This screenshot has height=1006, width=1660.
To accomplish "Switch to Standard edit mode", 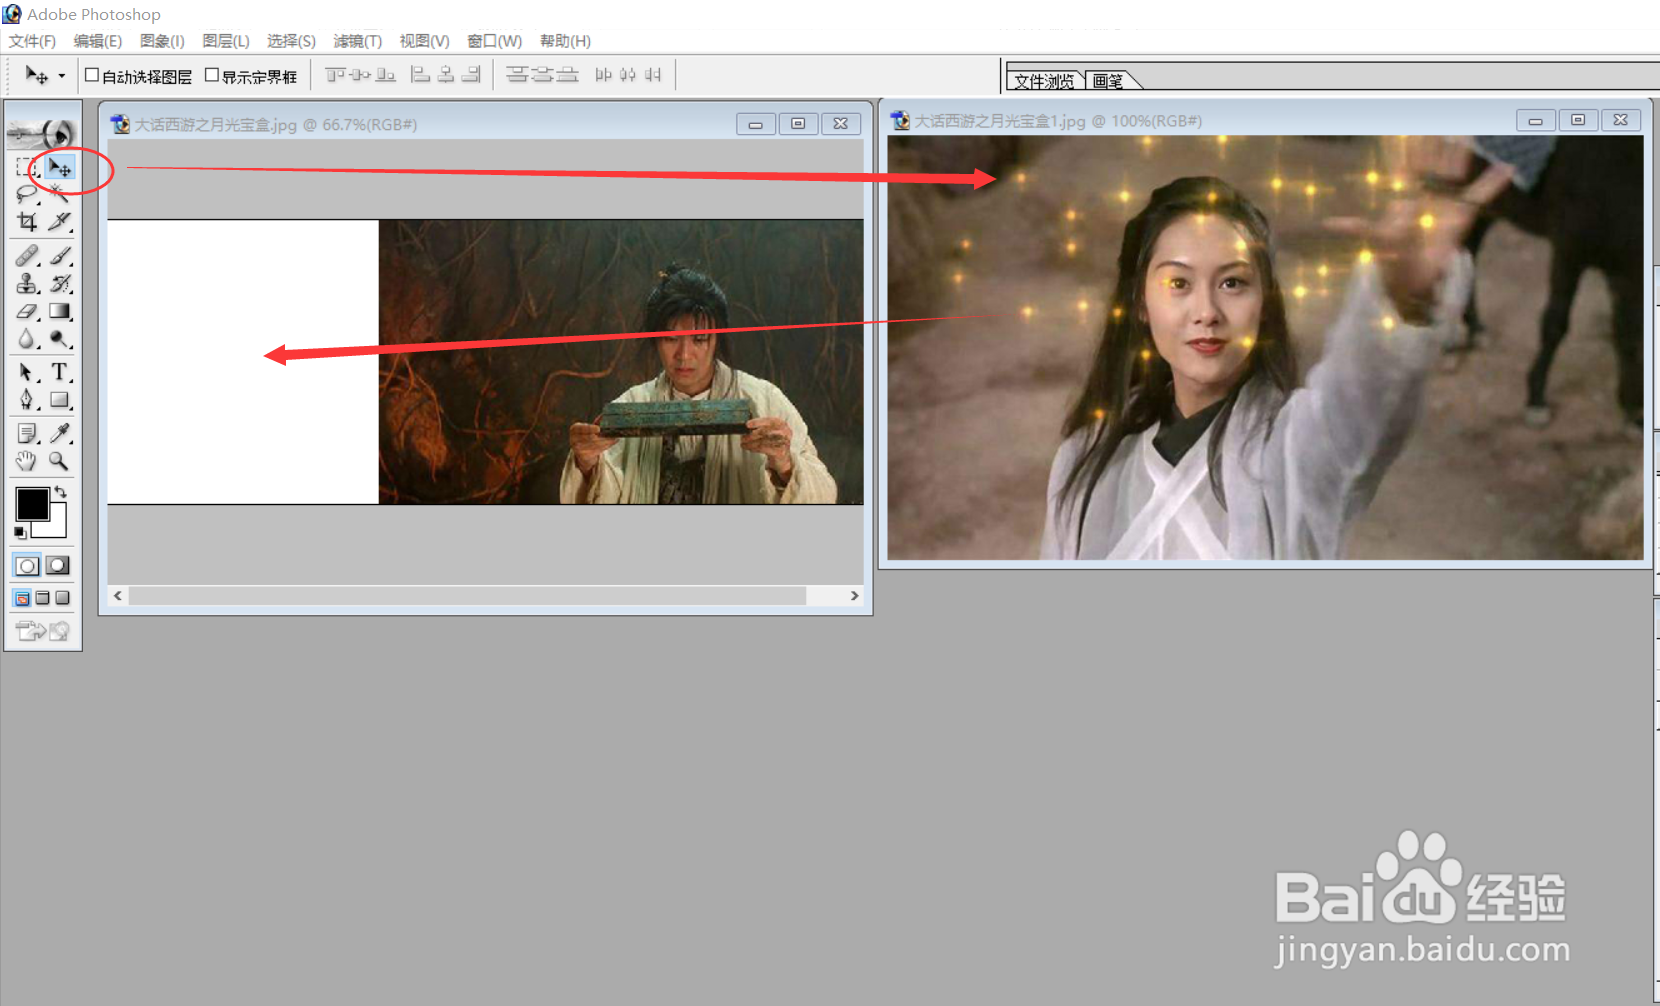I will click(x=27, y=566).
